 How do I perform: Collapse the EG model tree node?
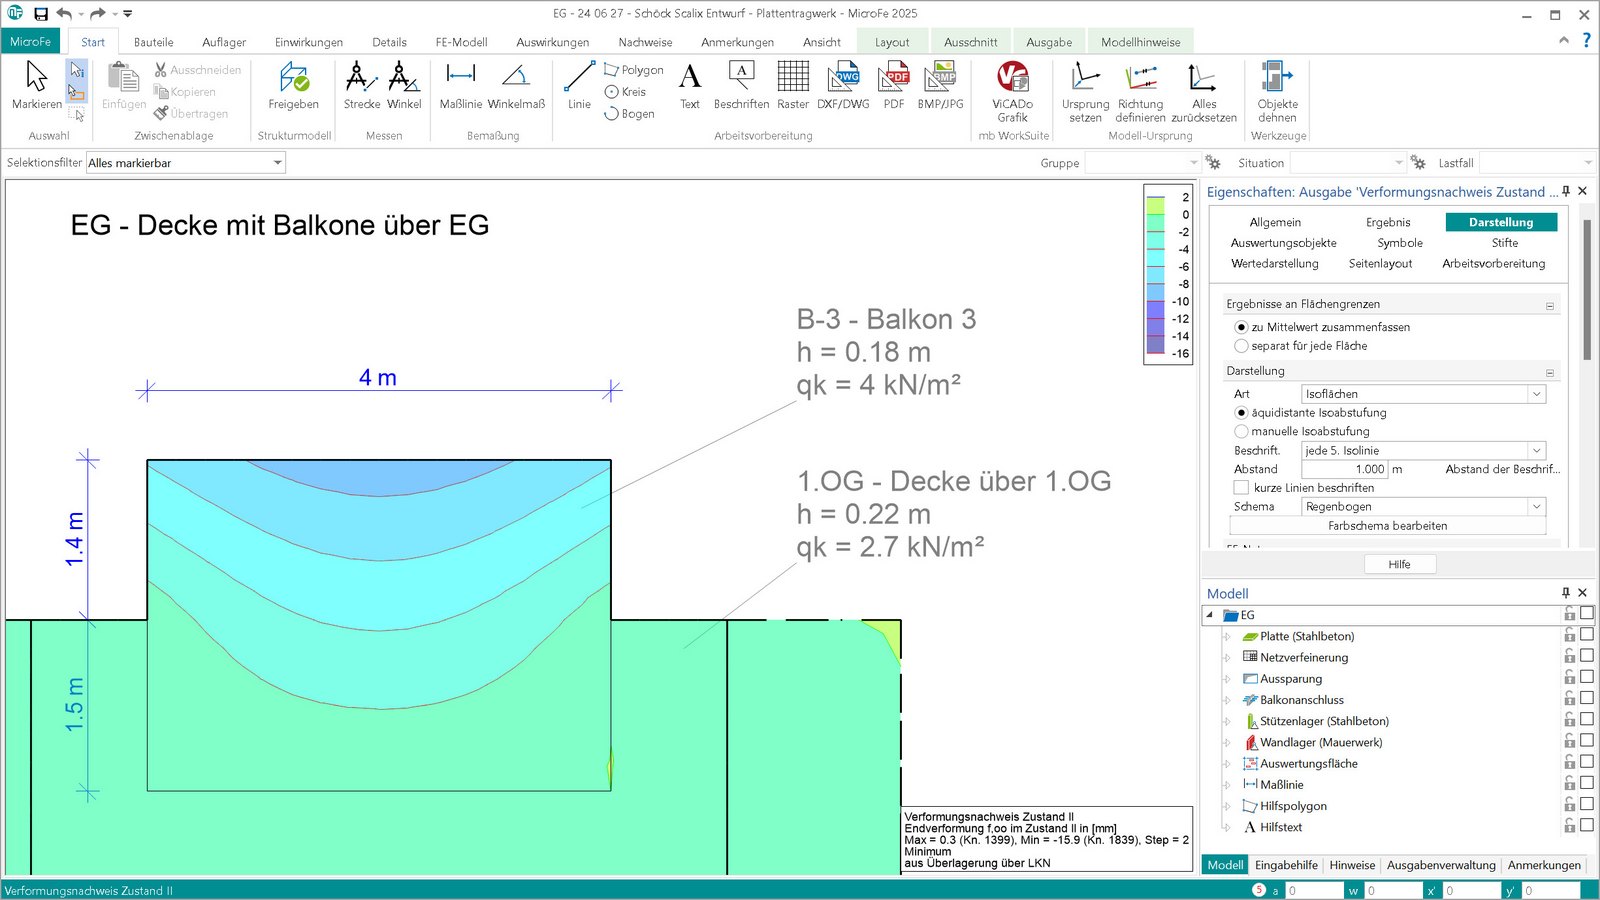point(1209,615)
